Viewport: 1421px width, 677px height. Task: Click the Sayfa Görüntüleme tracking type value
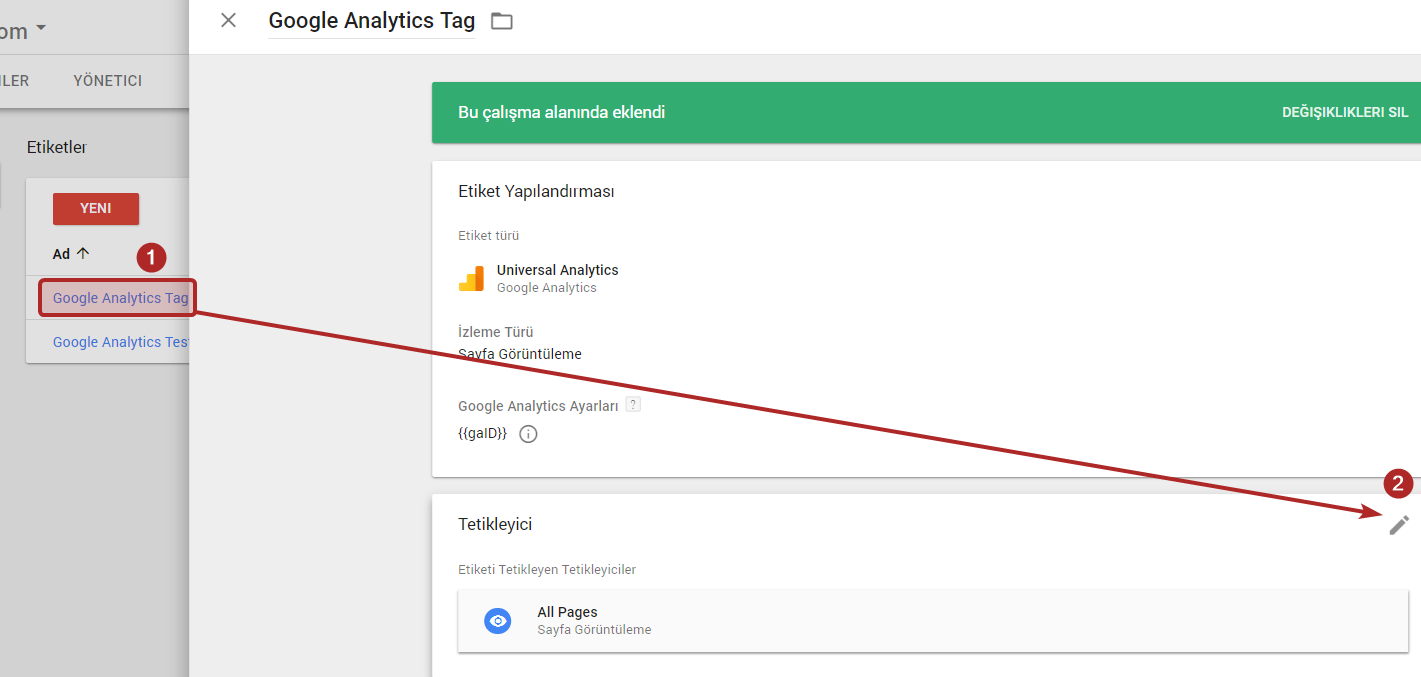click(x=520, y=354)
